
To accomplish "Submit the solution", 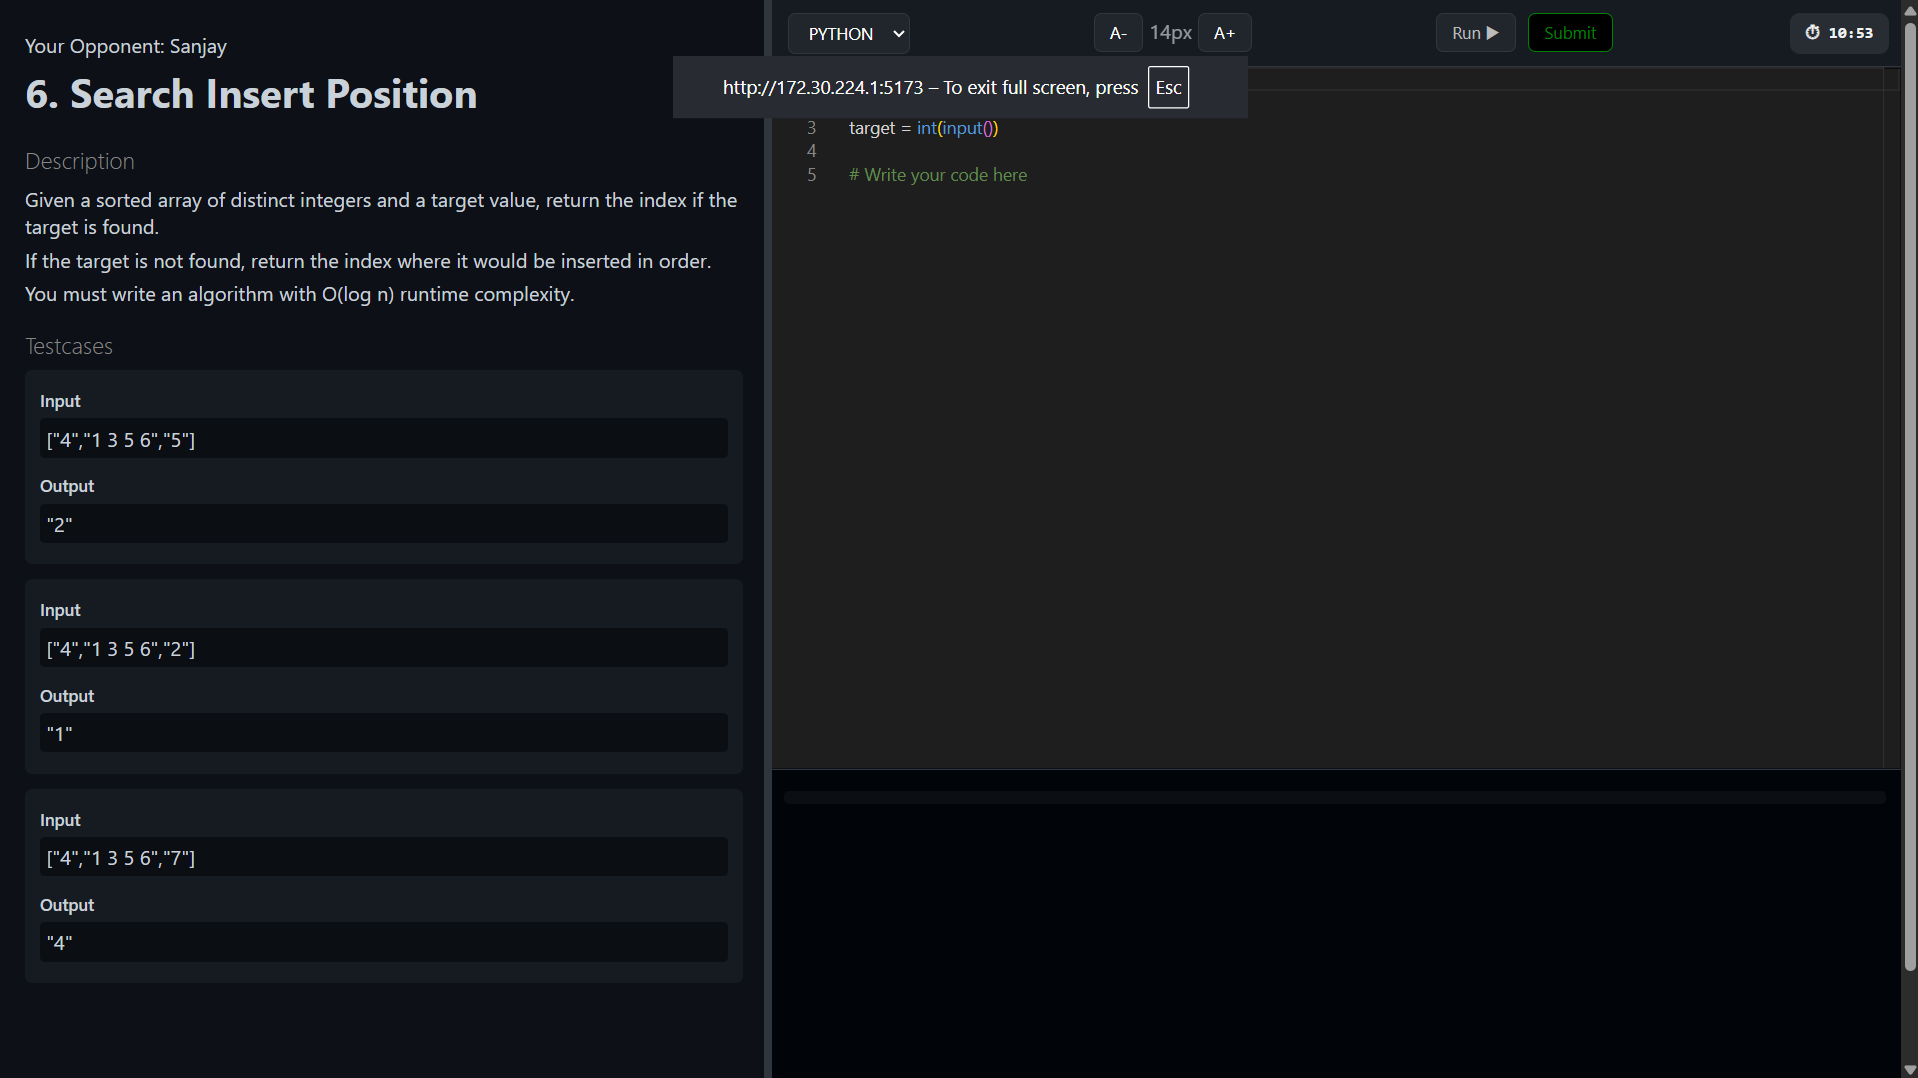I will pyautogui.click(x=1570, y=33).
